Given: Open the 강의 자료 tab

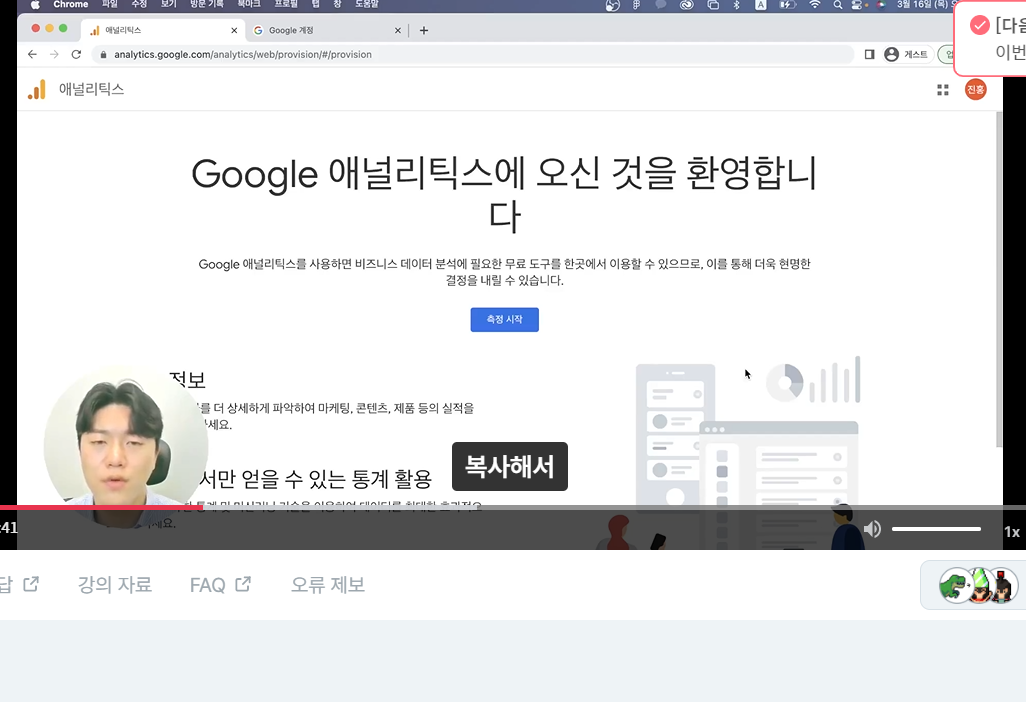Looking at the screenshot, I should point(115,584).
